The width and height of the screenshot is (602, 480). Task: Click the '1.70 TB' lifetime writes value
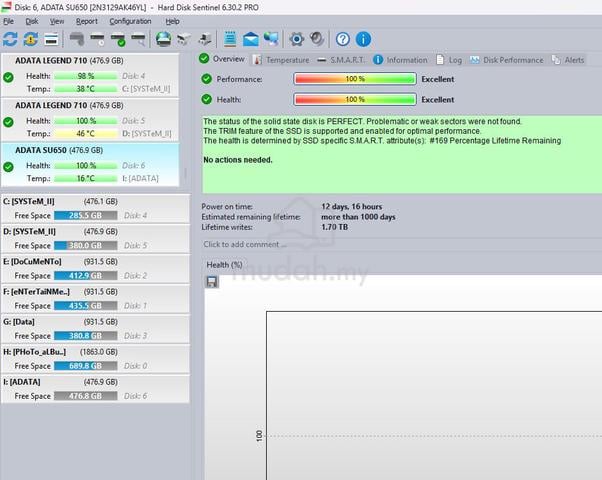335,227
